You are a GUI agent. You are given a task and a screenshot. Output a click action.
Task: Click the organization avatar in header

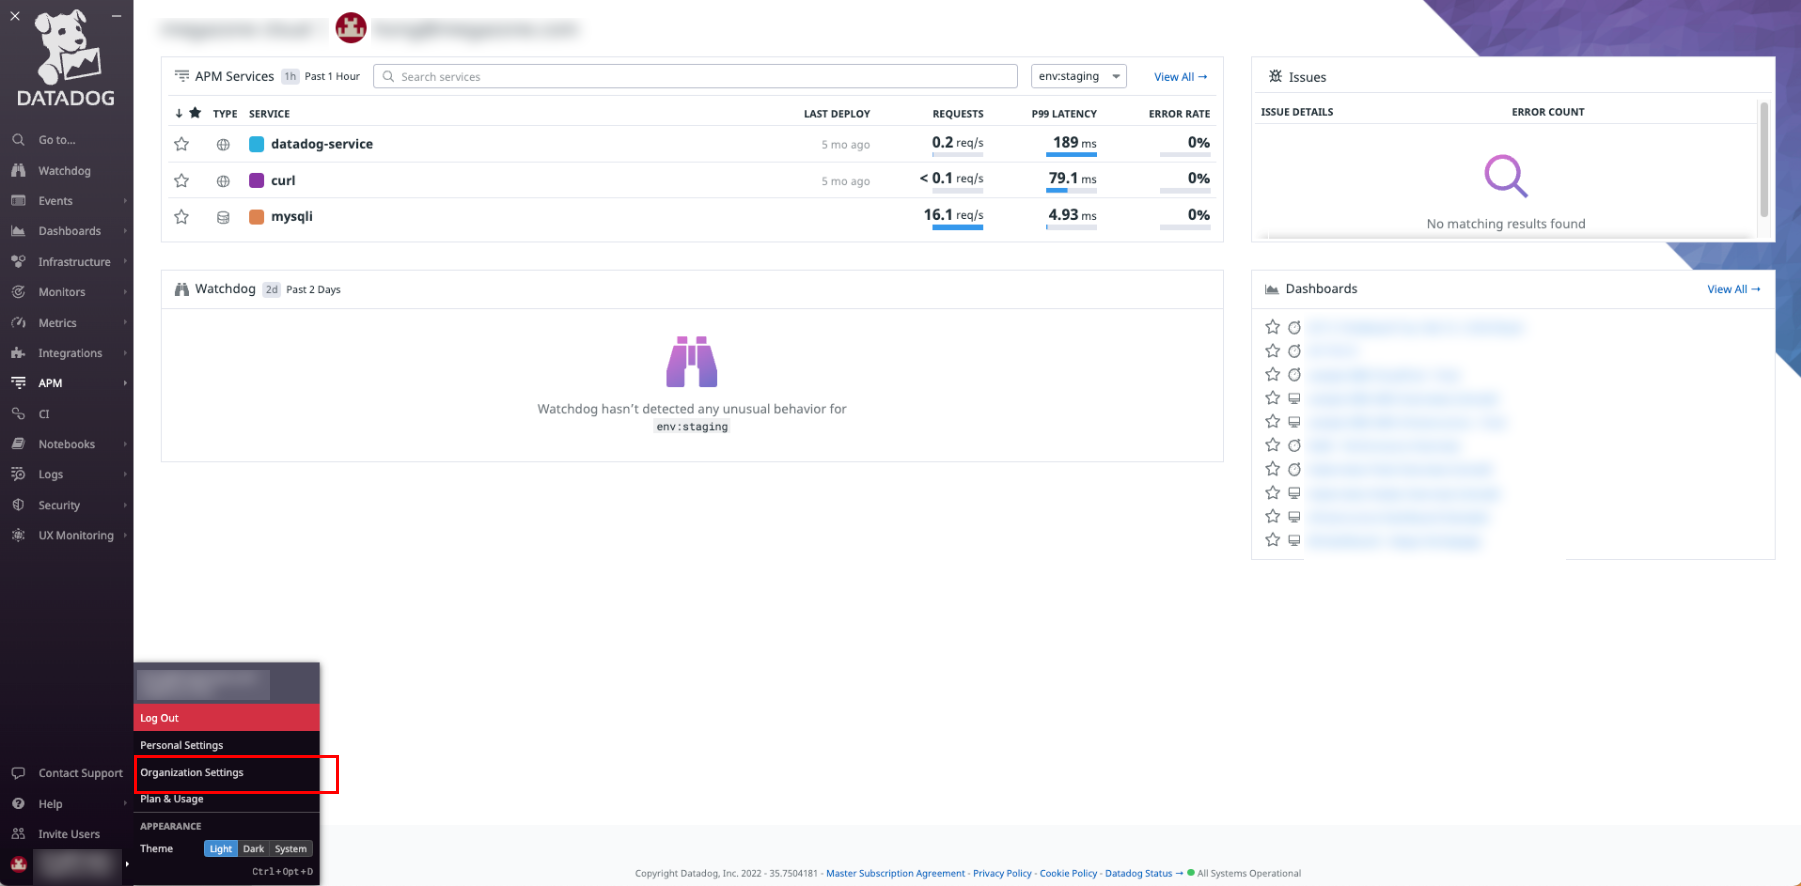(351, 28)
